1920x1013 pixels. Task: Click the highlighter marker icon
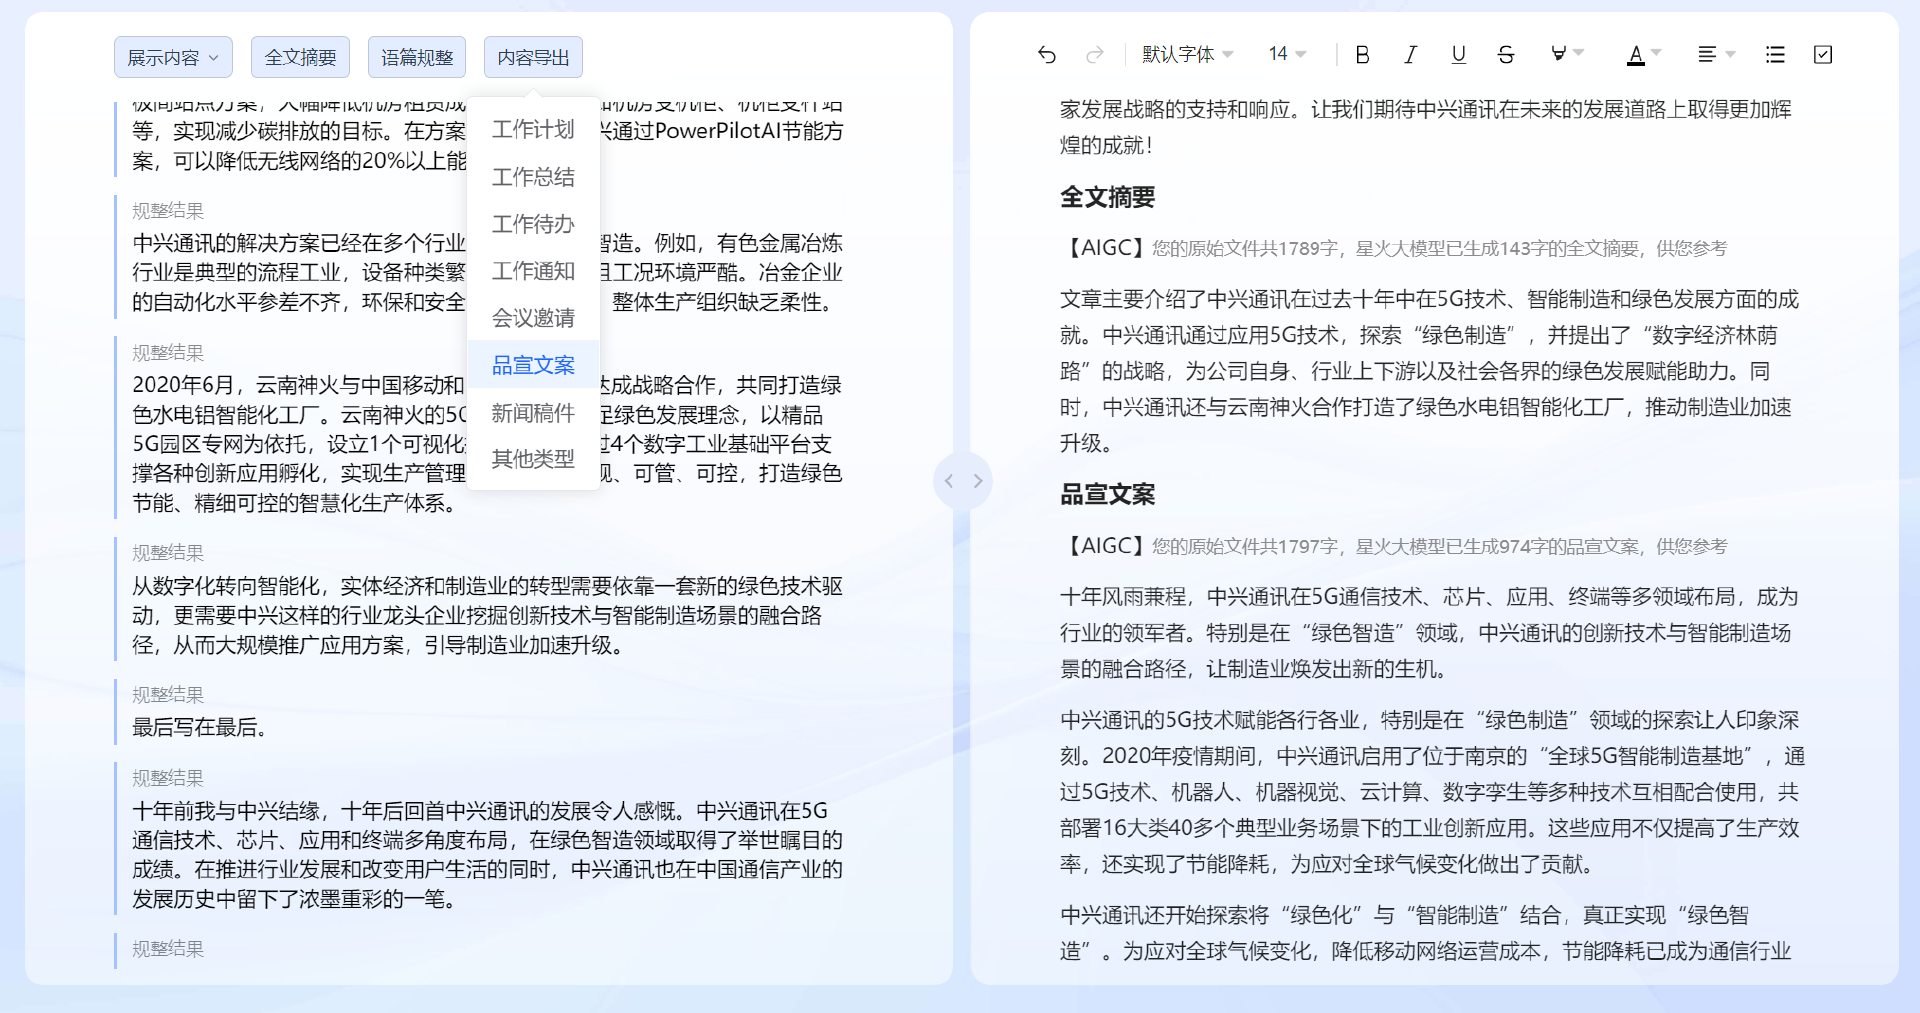pyautogui.click(x=1558, y=54)
